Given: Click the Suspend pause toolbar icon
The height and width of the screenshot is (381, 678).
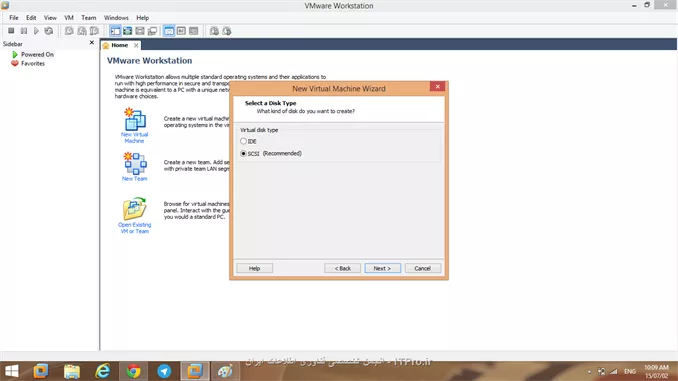Looking at the screenshot, I should 24,31.
